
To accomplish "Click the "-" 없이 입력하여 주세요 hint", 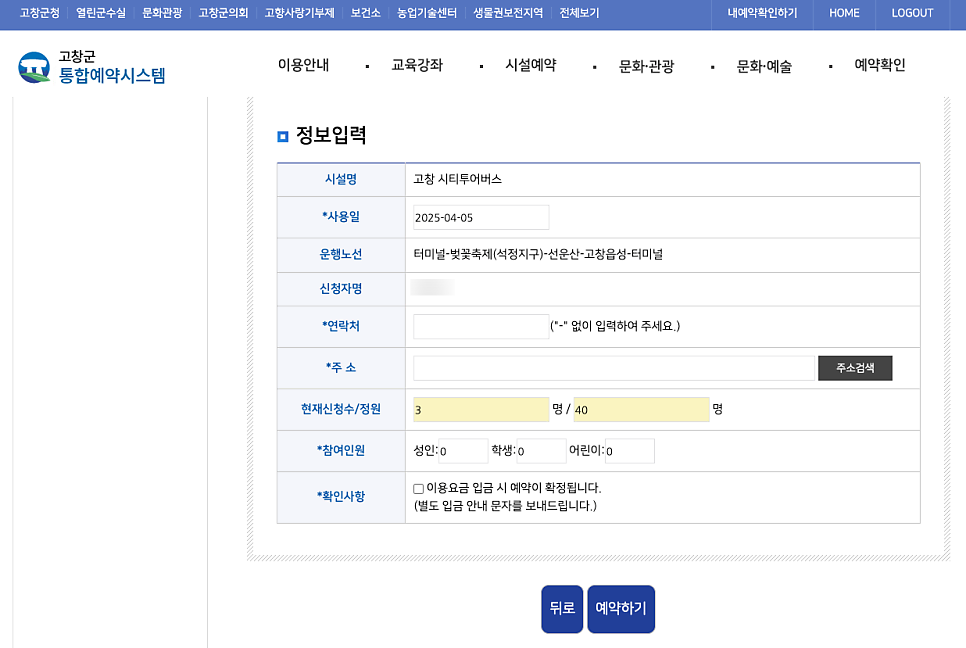I will (615, 326).
